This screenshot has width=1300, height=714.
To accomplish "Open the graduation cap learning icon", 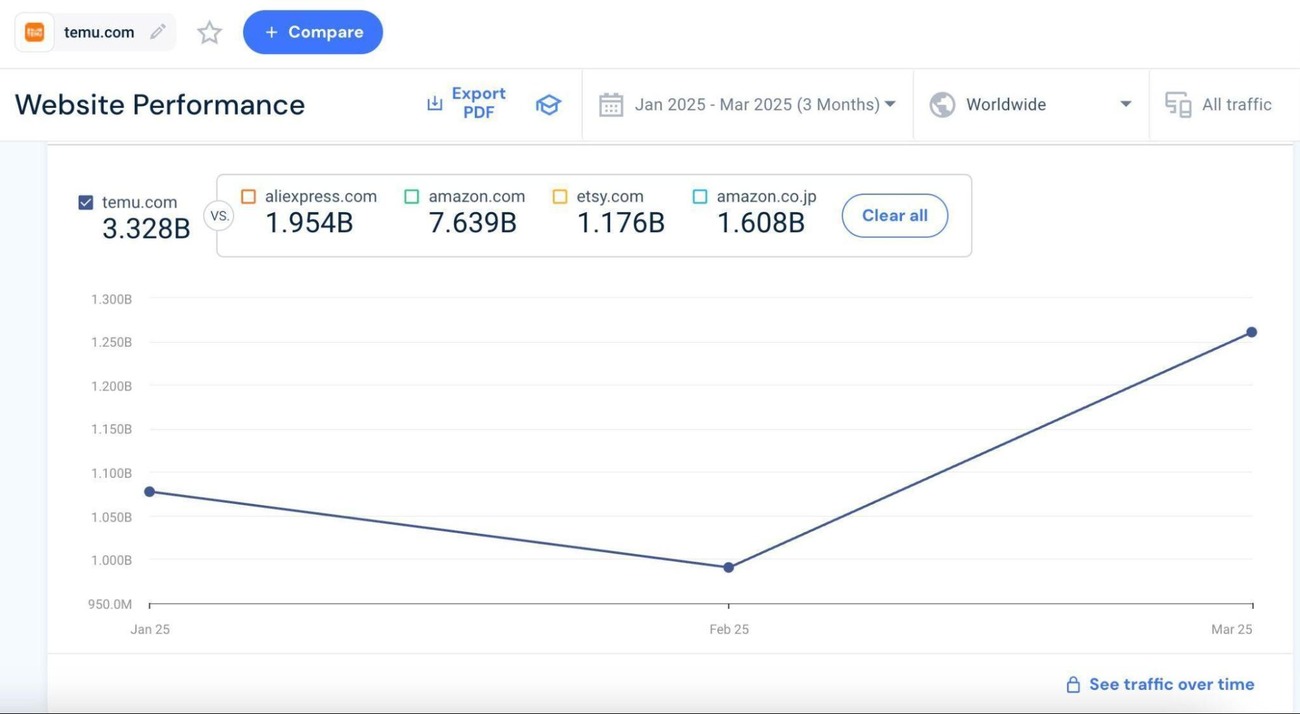I will tap(548, 105).
